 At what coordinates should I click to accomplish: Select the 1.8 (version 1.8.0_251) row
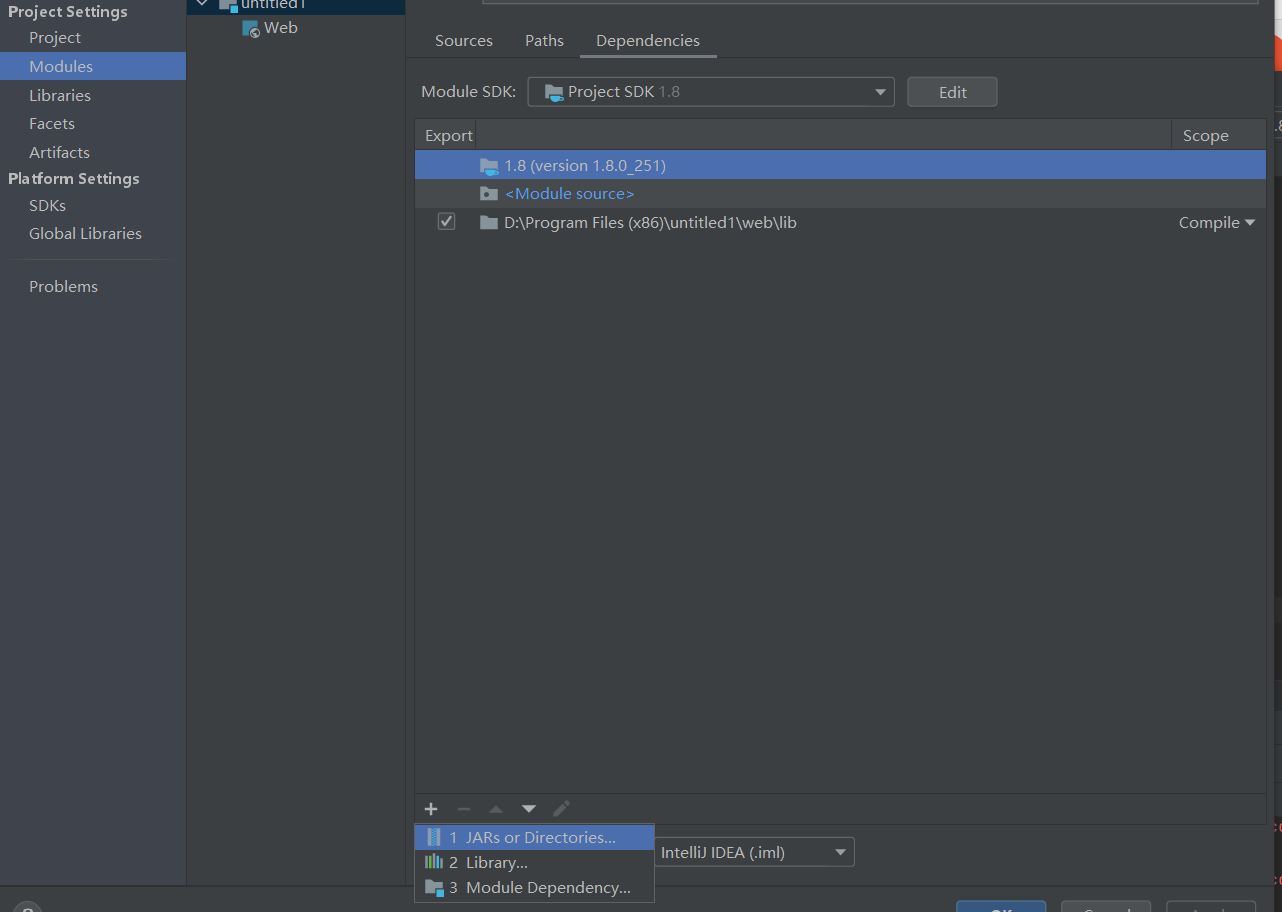point(840,165)
